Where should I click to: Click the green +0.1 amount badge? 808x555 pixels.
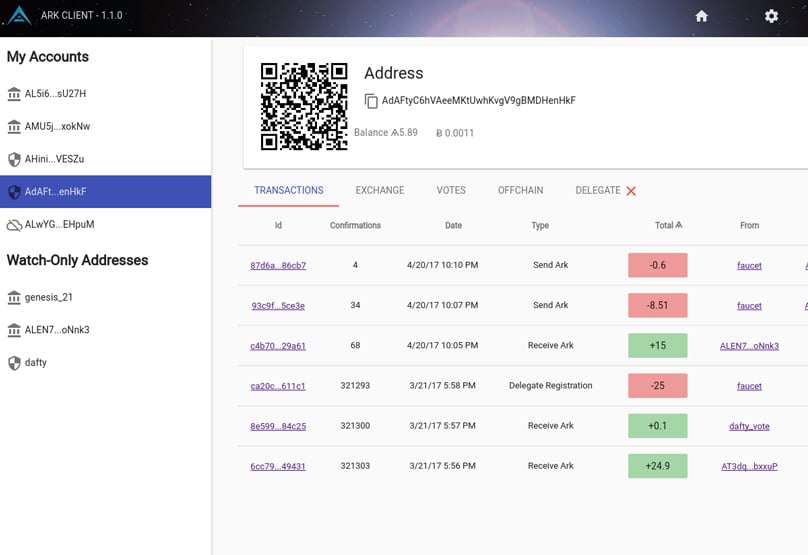(658, 426)
